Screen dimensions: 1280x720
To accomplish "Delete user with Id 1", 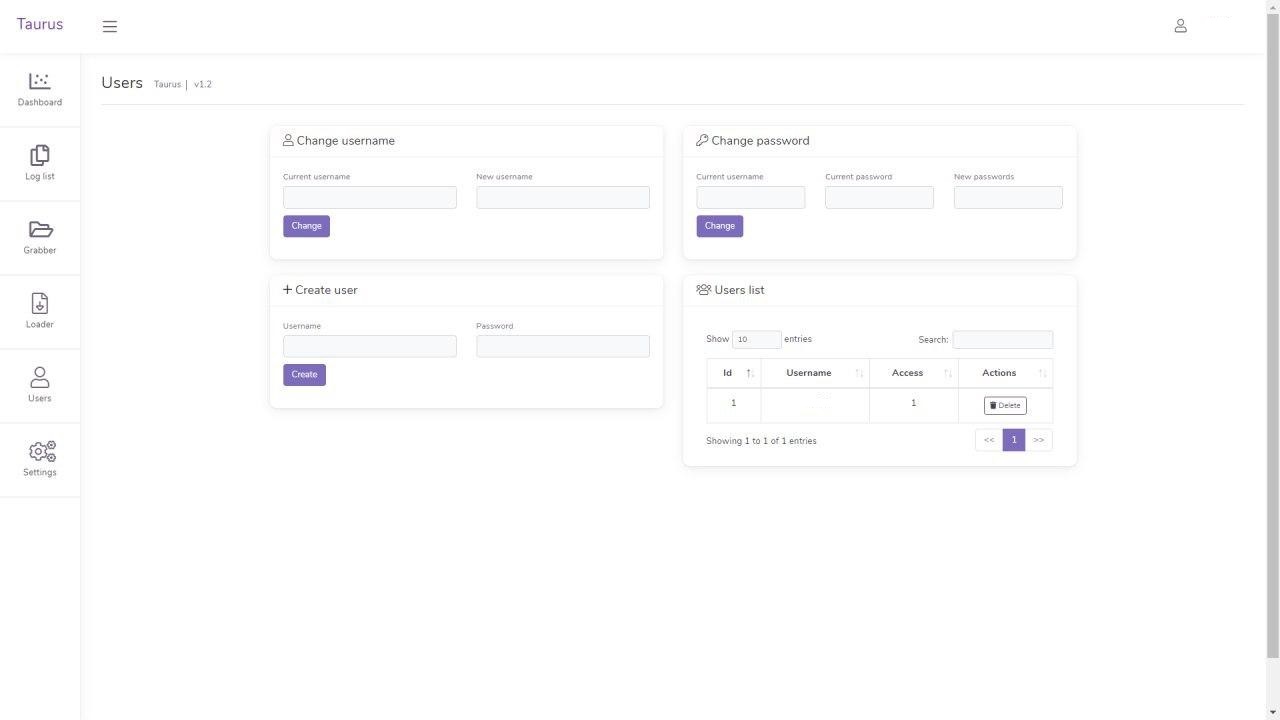I will click(x=1005, y=405).
